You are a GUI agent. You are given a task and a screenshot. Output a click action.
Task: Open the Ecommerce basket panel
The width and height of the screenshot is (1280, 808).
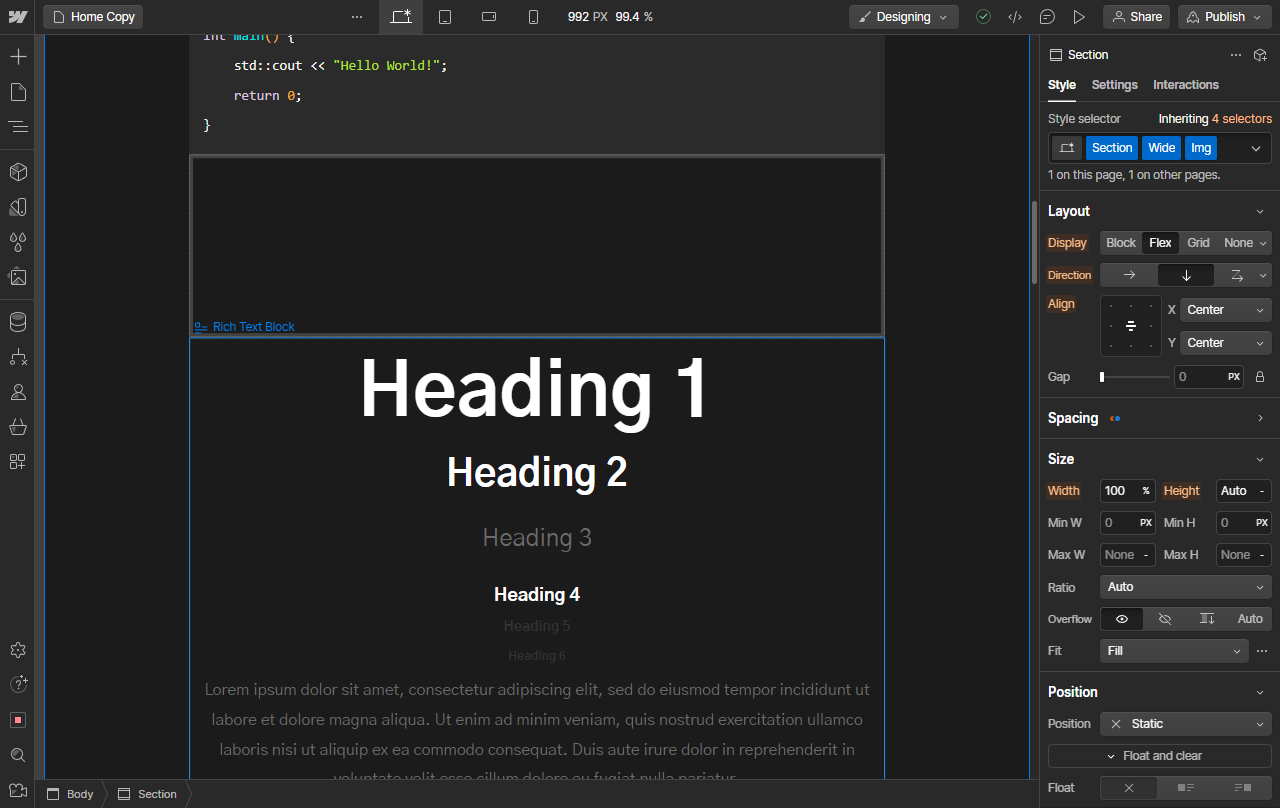[17, 427]
